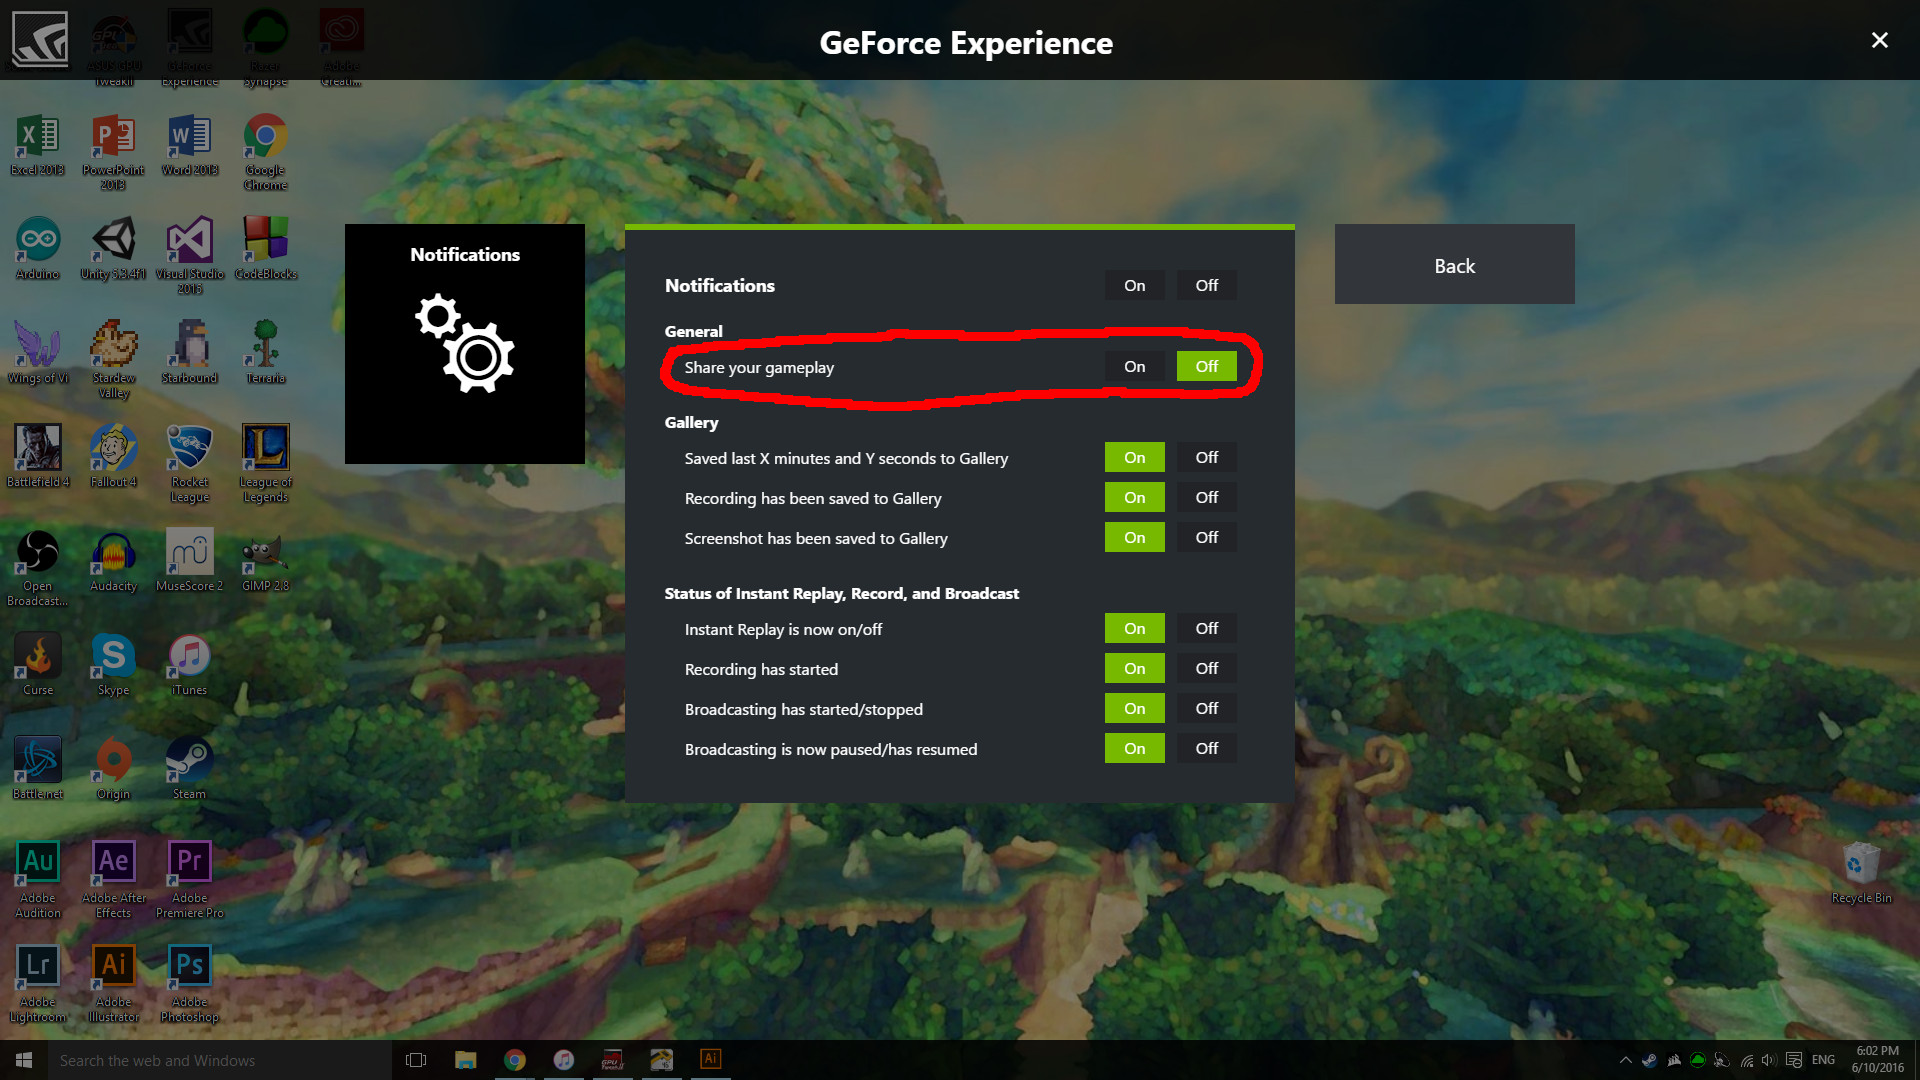
Task: Turn off Recording has started notifications
Action: coord(1206,668)
